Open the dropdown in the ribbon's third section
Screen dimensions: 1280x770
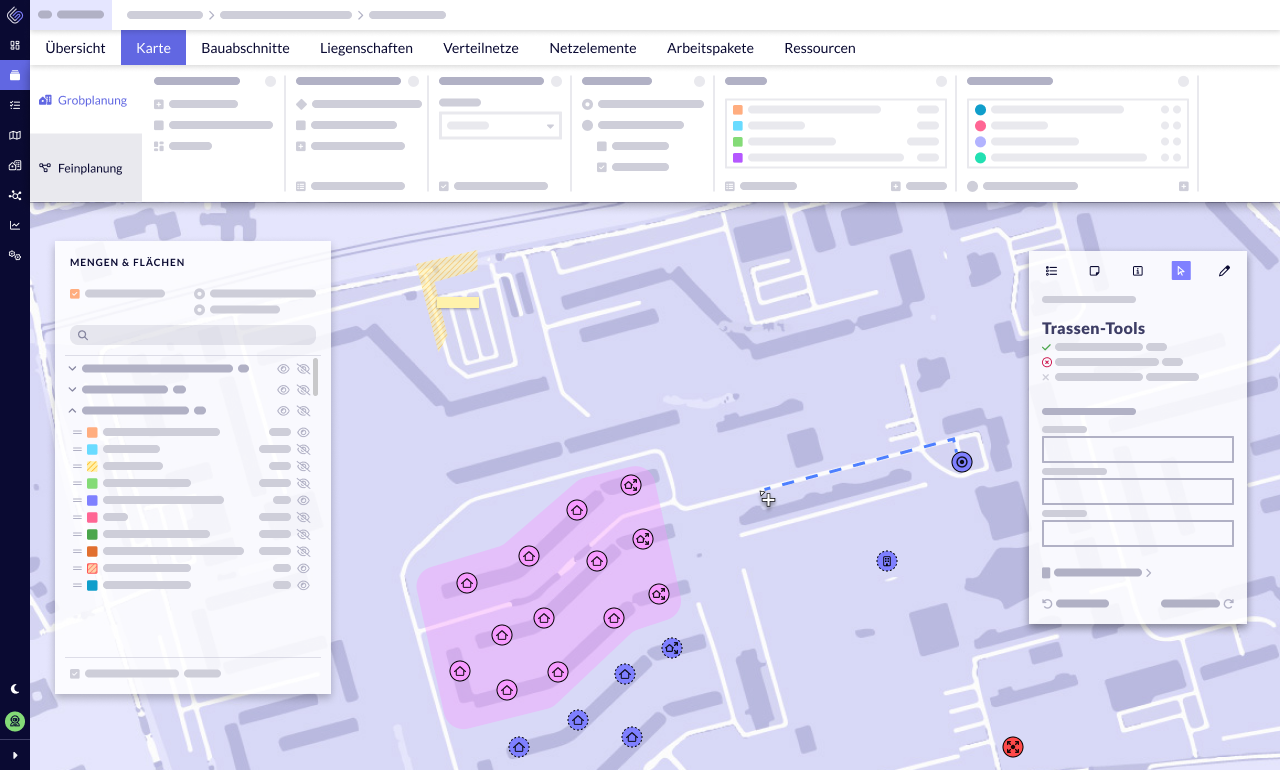click(x=500, y=126)
